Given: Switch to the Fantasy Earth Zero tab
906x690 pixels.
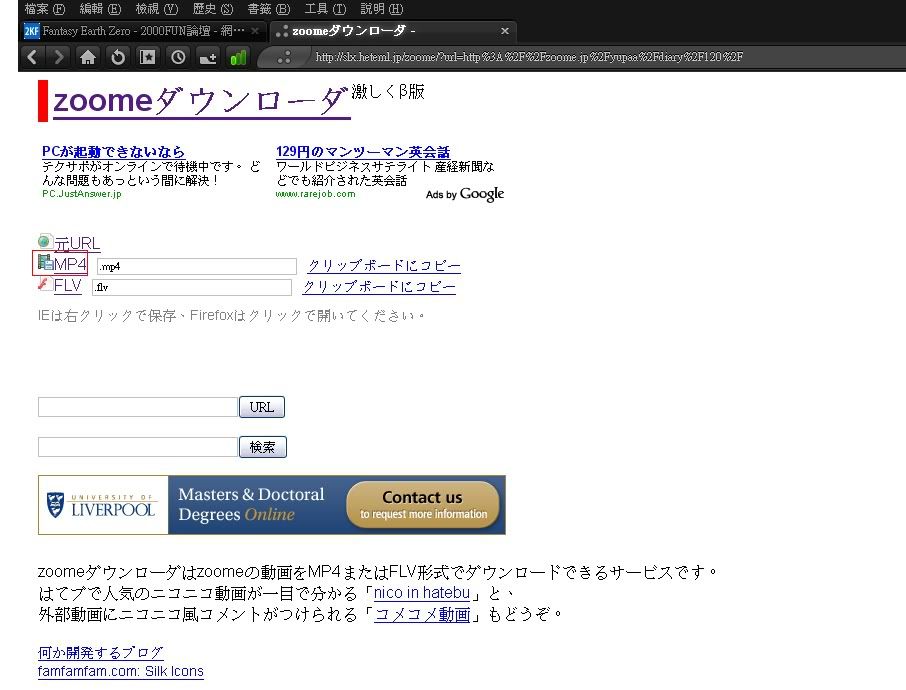Looking at the screenshot, I should tap(142, 31).
